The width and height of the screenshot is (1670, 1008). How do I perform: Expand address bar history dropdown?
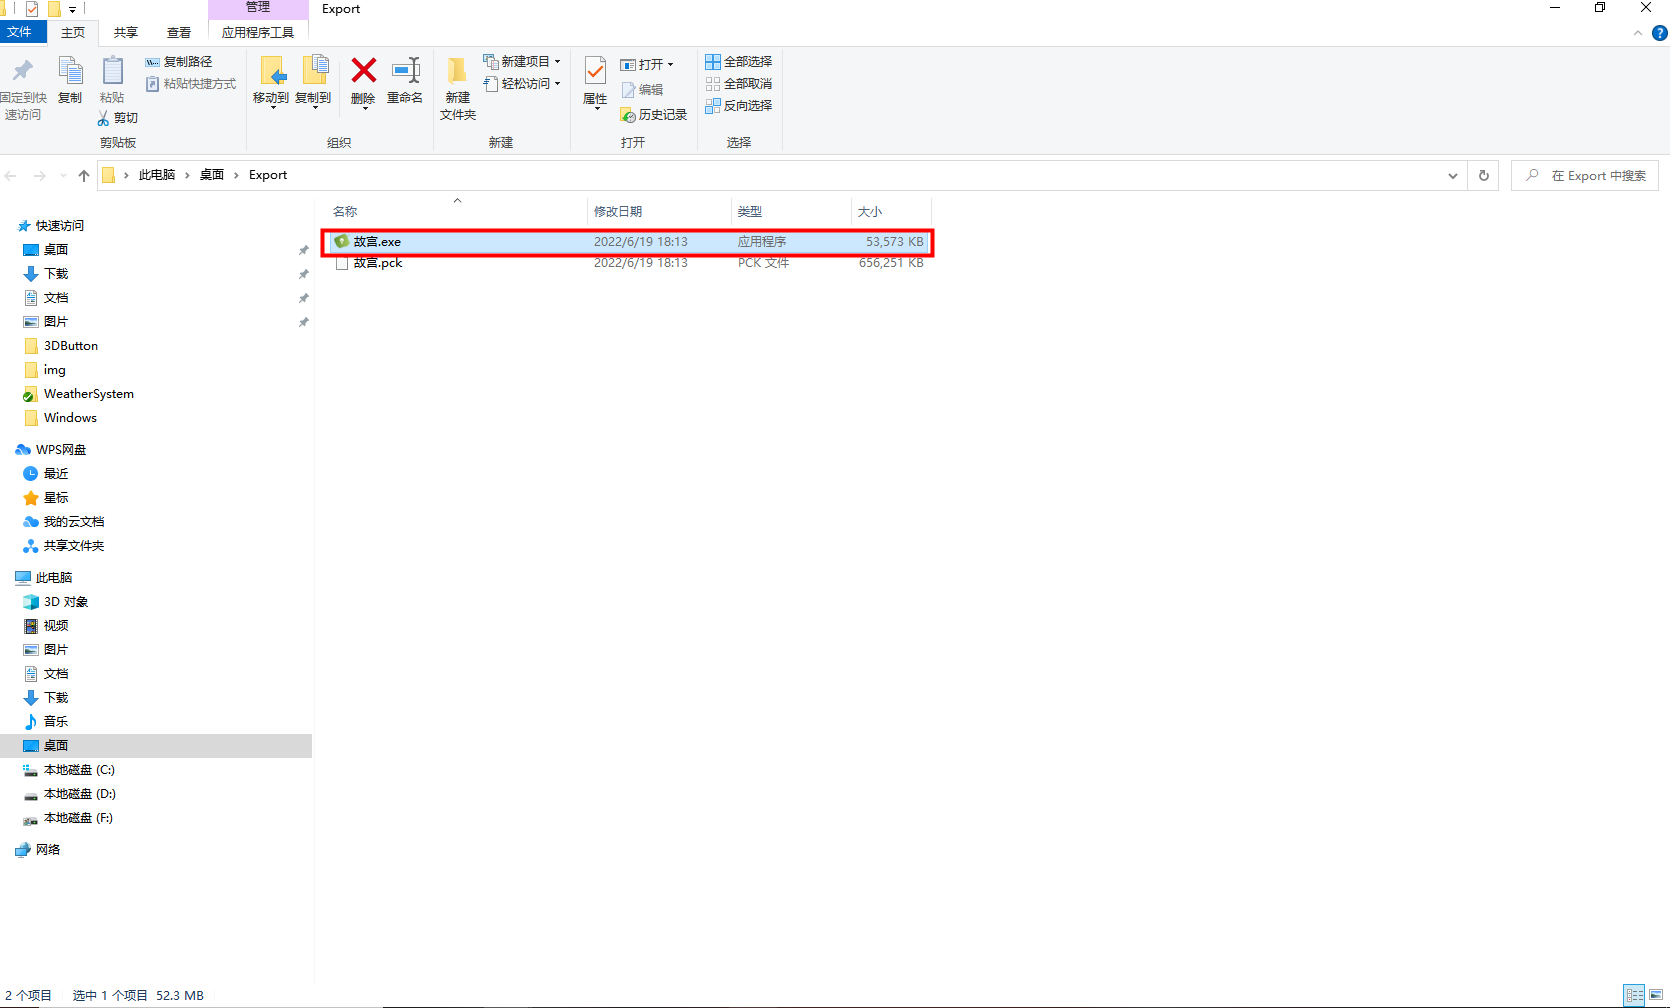pos(1453,176)
